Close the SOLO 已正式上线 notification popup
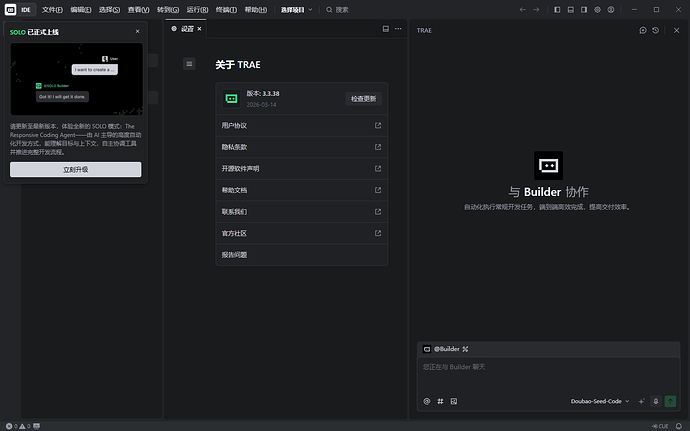The image size is (690, 431). (137, 31)
